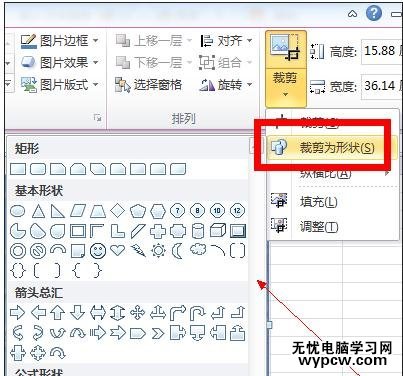This screenshot has width=403, height=376.
Task: Select the plain Rectangle shape
Action: (18, 169)
